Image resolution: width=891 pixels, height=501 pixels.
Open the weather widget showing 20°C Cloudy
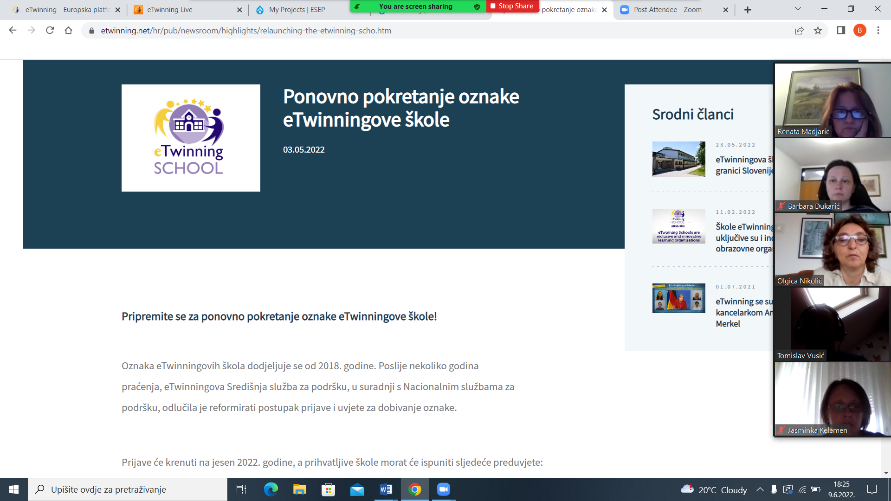tap(714, 489)
